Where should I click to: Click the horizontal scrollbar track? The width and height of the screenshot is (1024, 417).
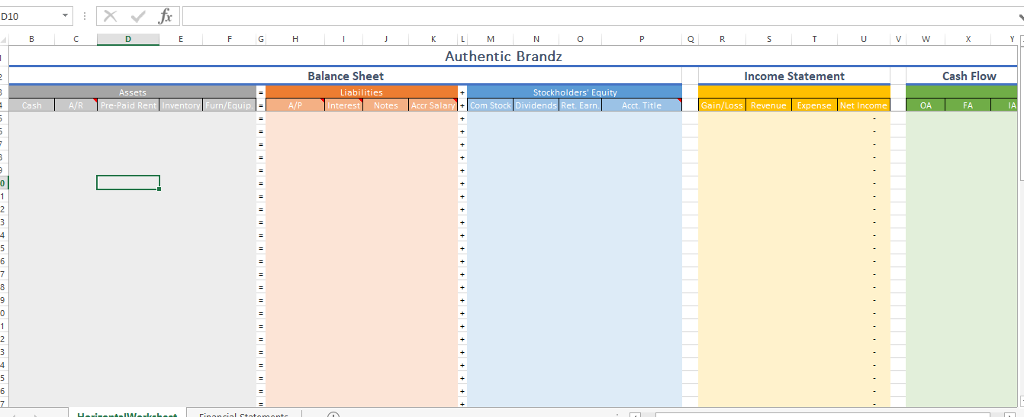pyautogui.click(x=823, y=414)
